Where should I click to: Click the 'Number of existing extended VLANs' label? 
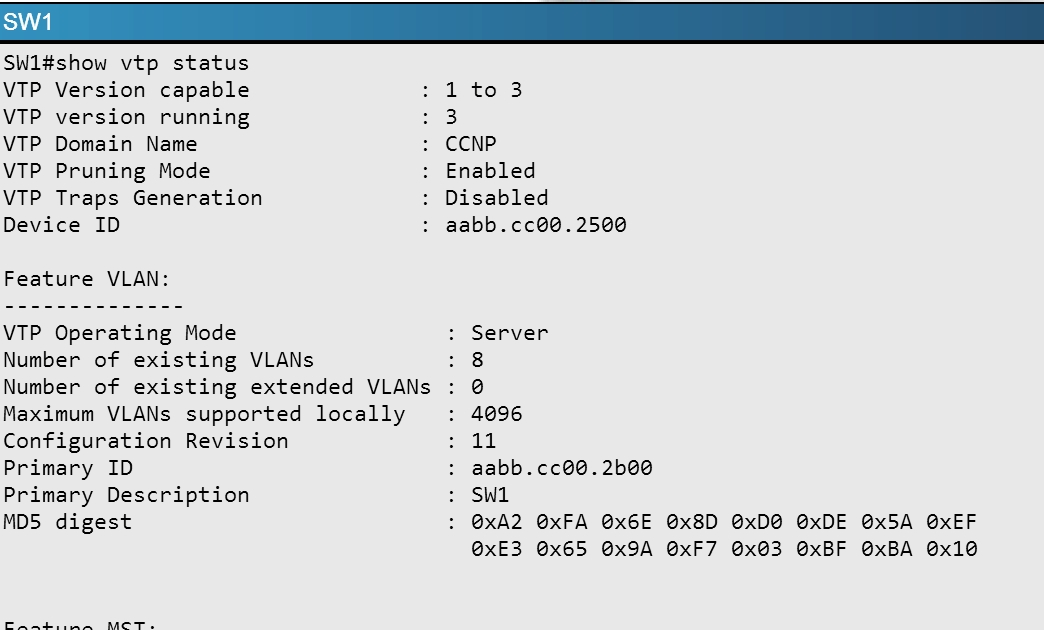[x=217, y=387]
